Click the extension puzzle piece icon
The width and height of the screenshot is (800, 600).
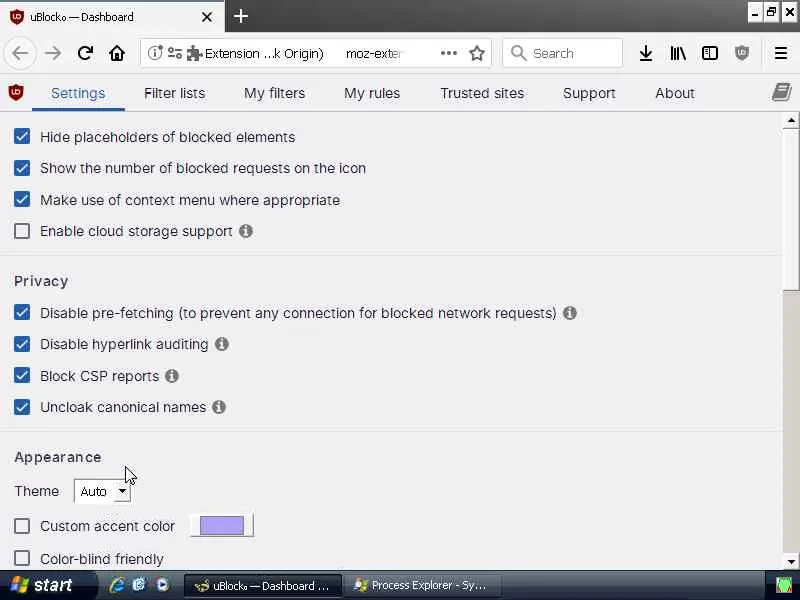point(194,53)
